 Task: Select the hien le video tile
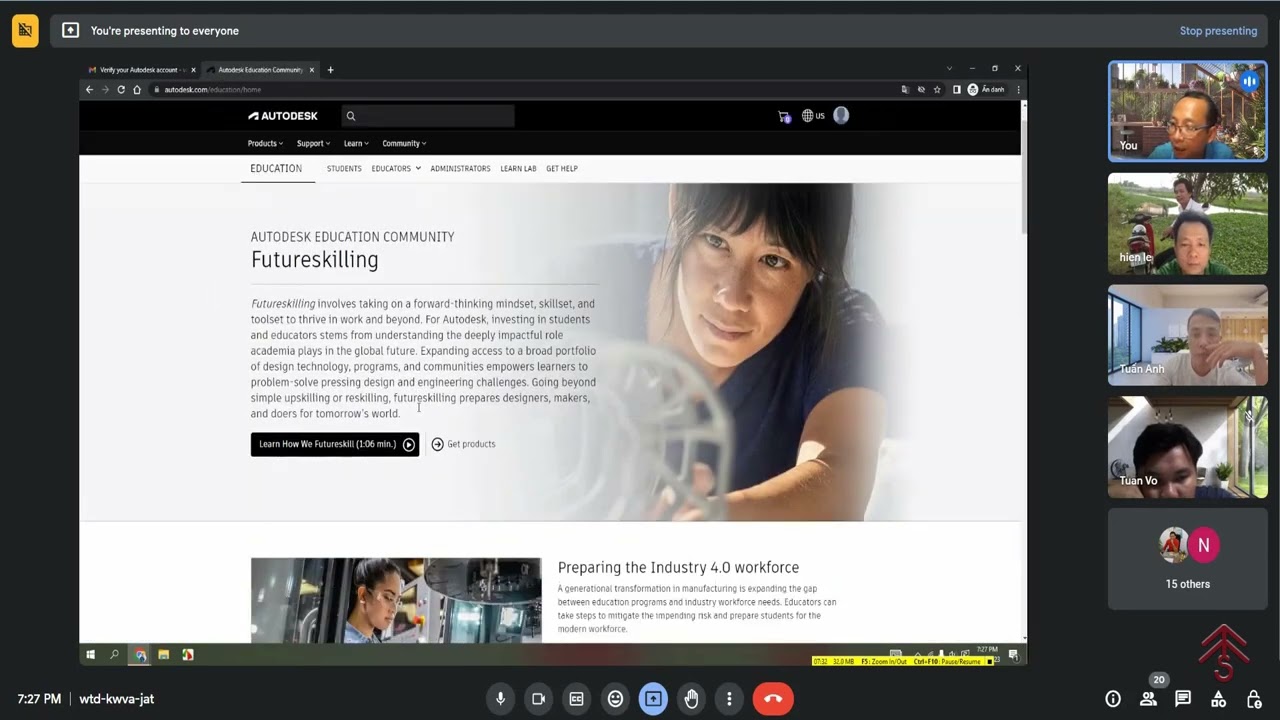(1187, 224)
